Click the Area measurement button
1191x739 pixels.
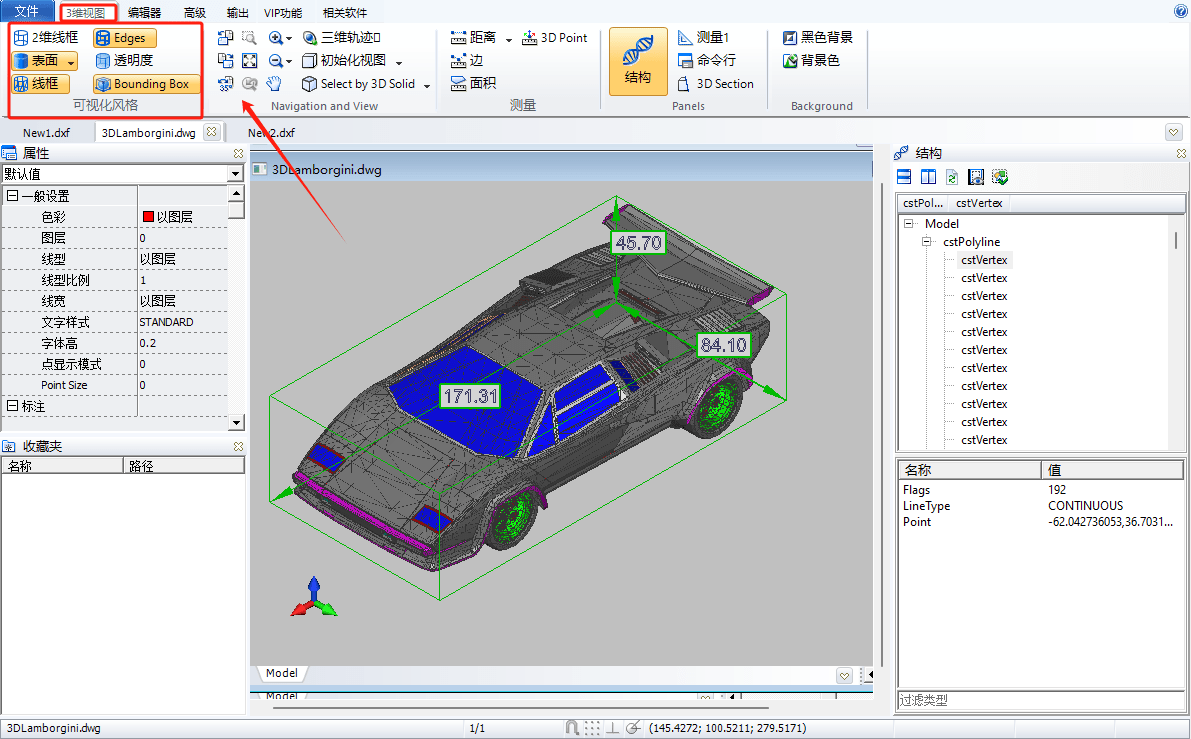pyautogui.click(x=473, y=84)
